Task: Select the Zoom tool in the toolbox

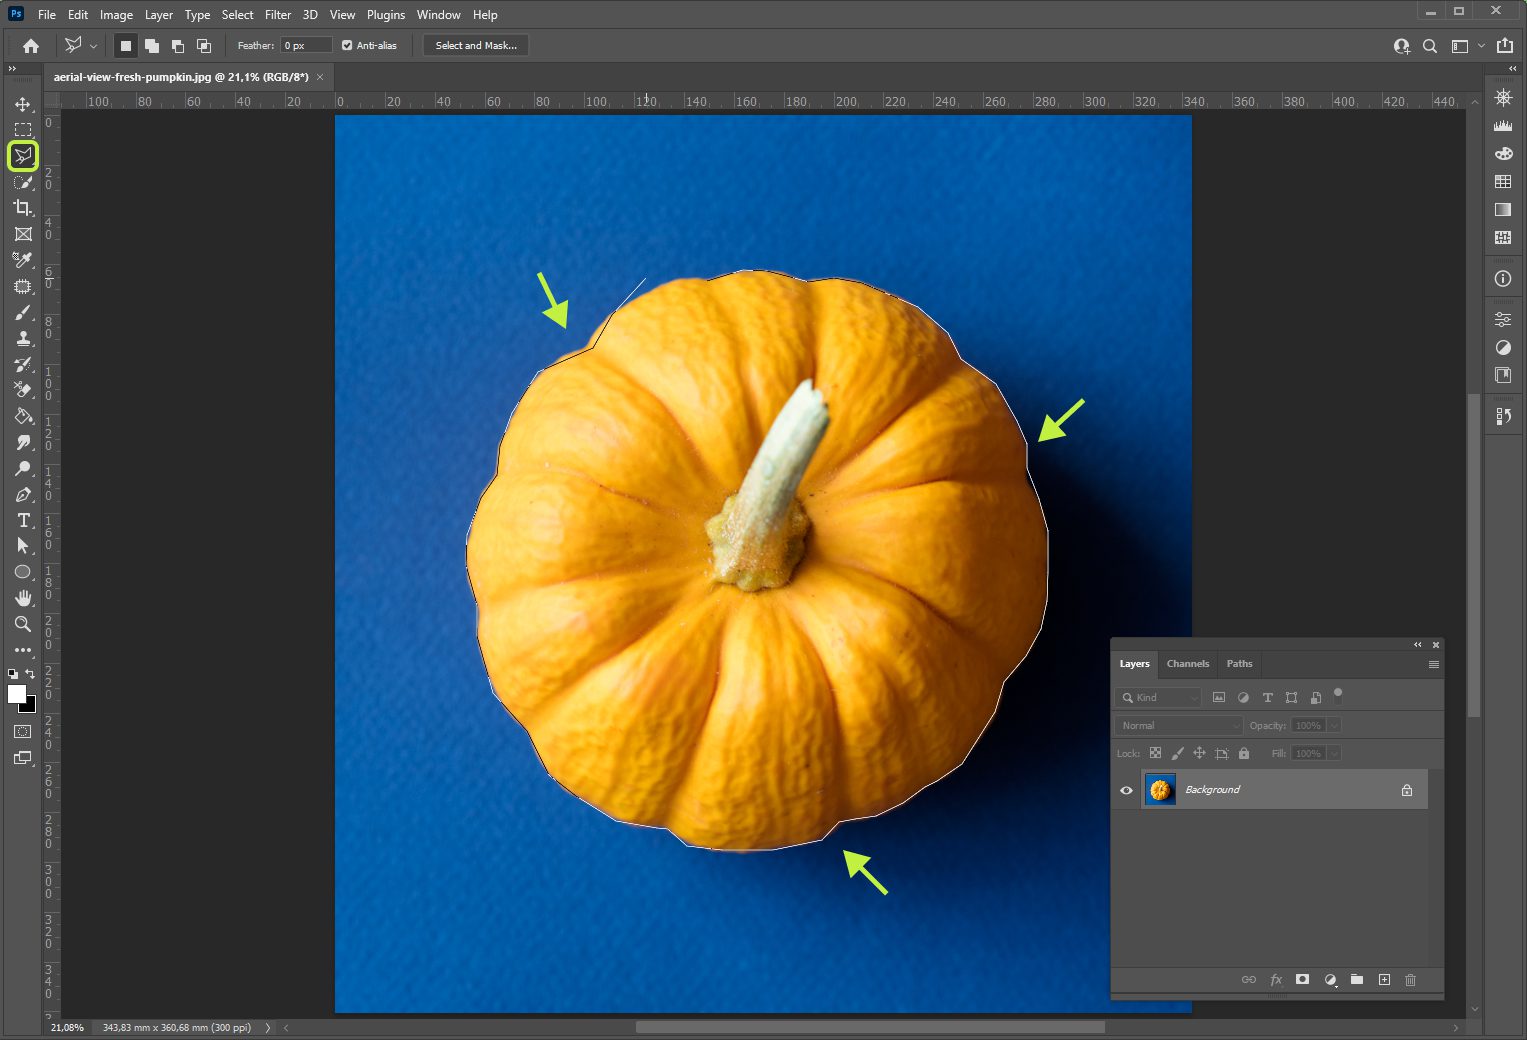Action: coord(22,624)
